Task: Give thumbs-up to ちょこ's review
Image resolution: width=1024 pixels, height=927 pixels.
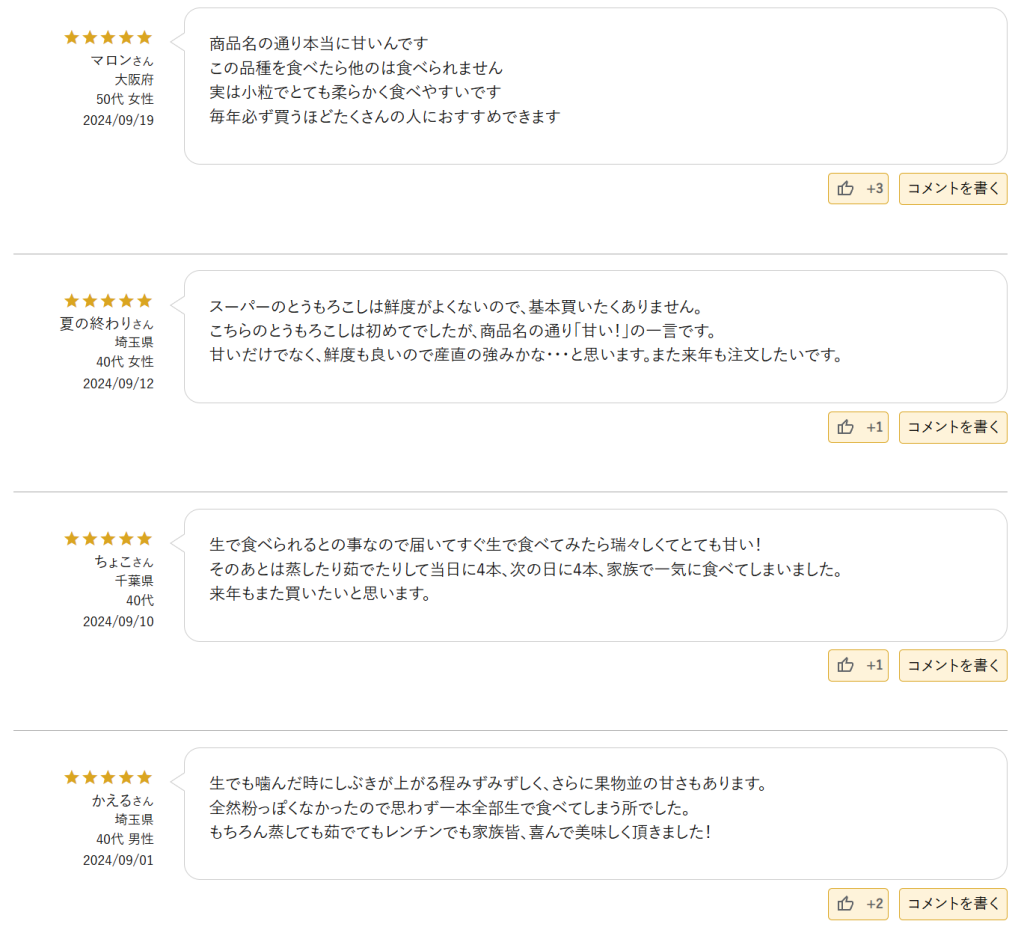Action: [x=857, y=666]
